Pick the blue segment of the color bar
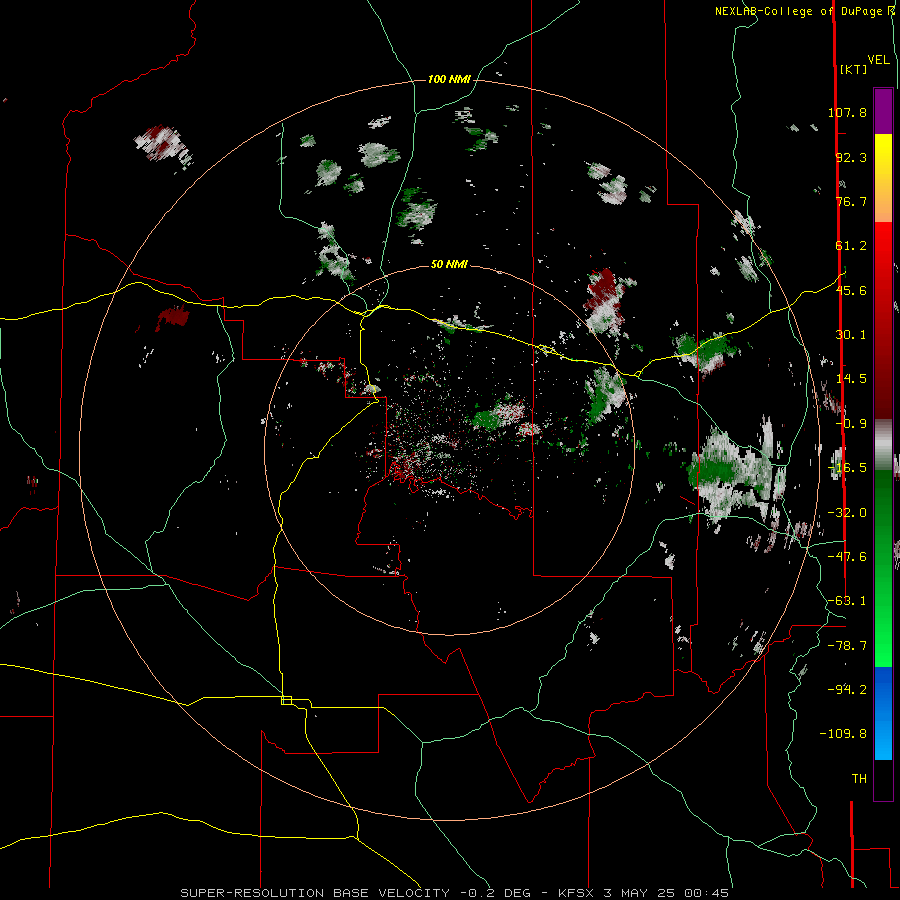Image resolution: width=900 pixels, height=900 pixels. point(883,712)
